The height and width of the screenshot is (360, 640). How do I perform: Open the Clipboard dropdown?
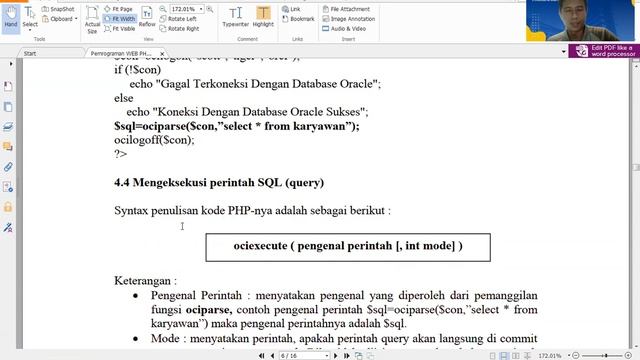point(60,19)
